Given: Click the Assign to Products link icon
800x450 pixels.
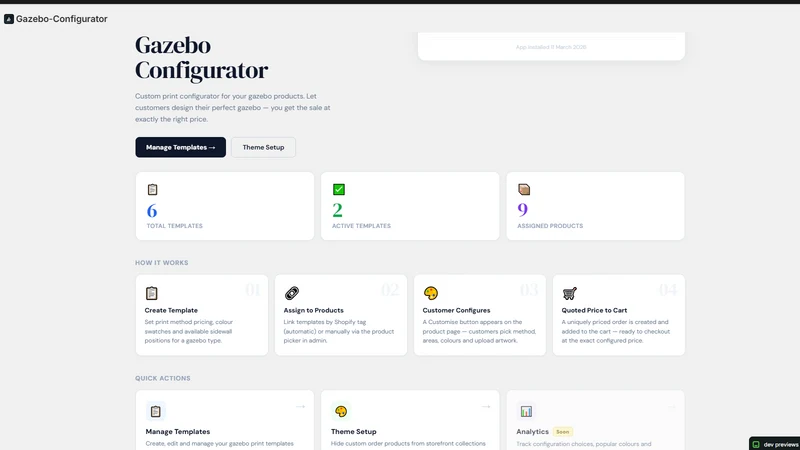Looking at the screenshot, I should click(x=292, y=293).
